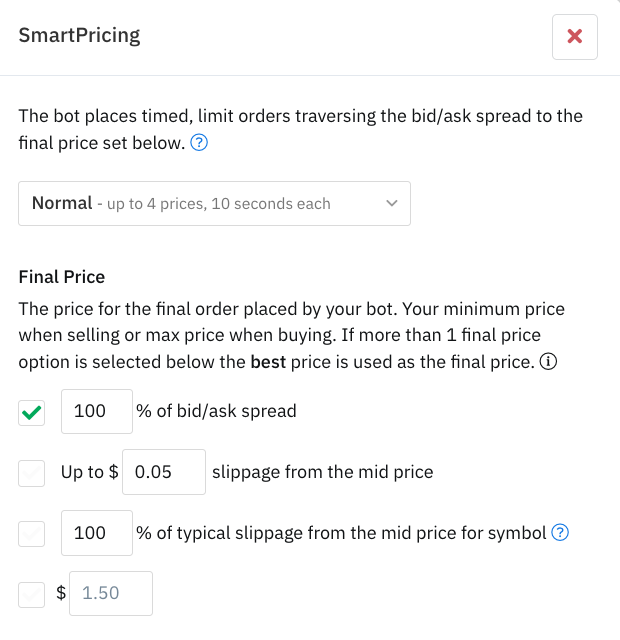
Task: Click the 100 field for bid/ask spread percent
Action: [97, 411]
